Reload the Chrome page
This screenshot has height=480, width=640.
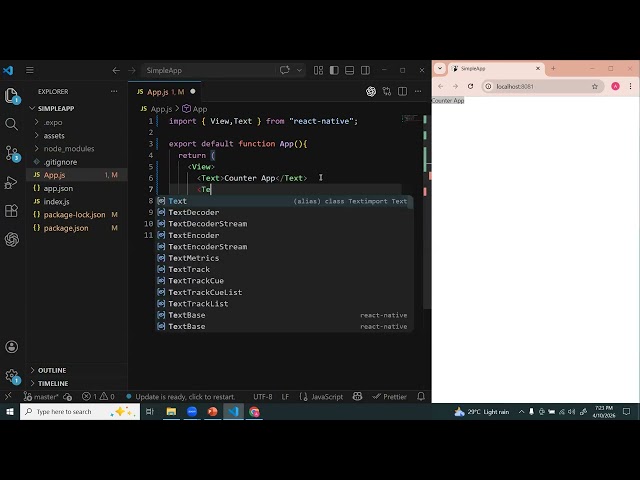pos(471,87)
